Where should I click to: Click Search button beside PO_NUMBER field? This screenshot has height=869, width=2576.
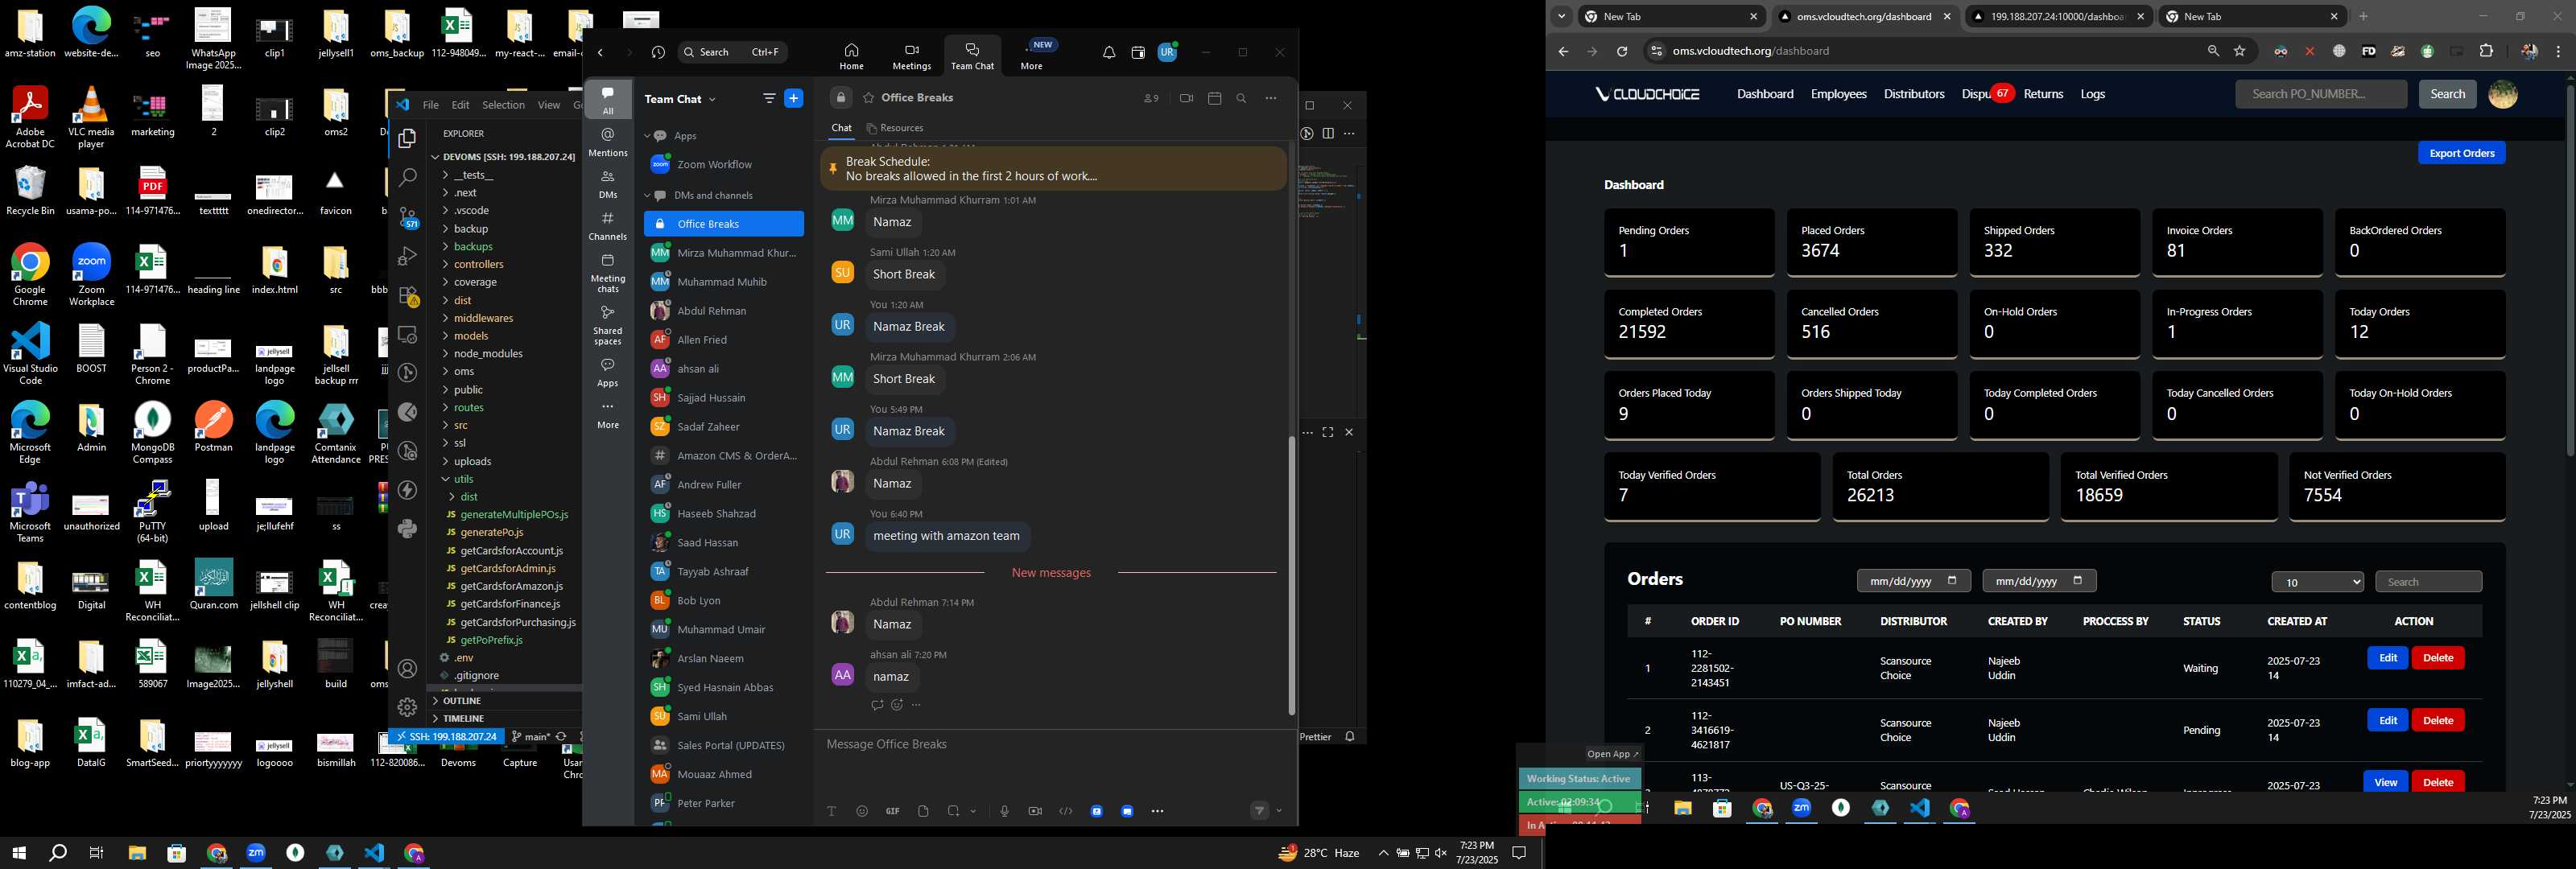click(x=2447, y=94)
